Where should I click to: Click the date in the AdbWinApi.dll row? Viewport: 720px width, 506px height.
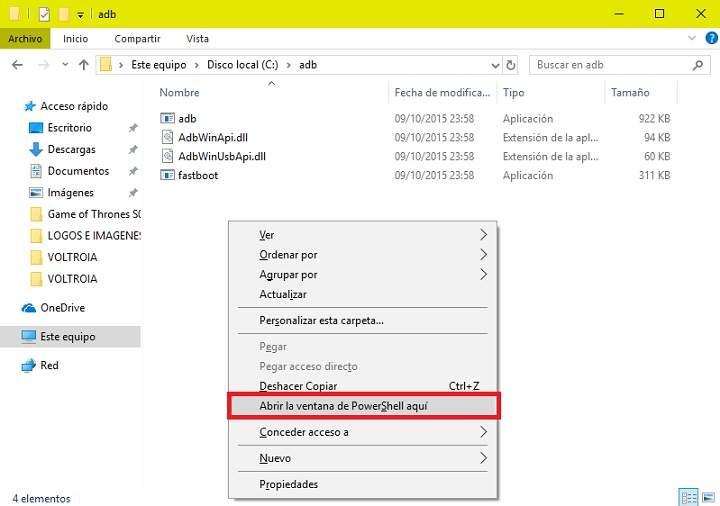(434, 137)
